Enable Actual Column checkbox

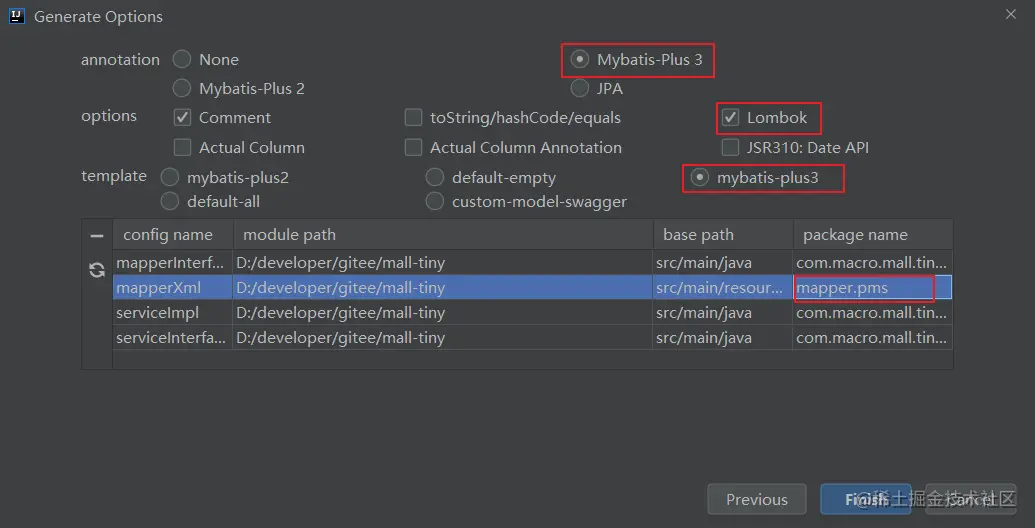182,147
